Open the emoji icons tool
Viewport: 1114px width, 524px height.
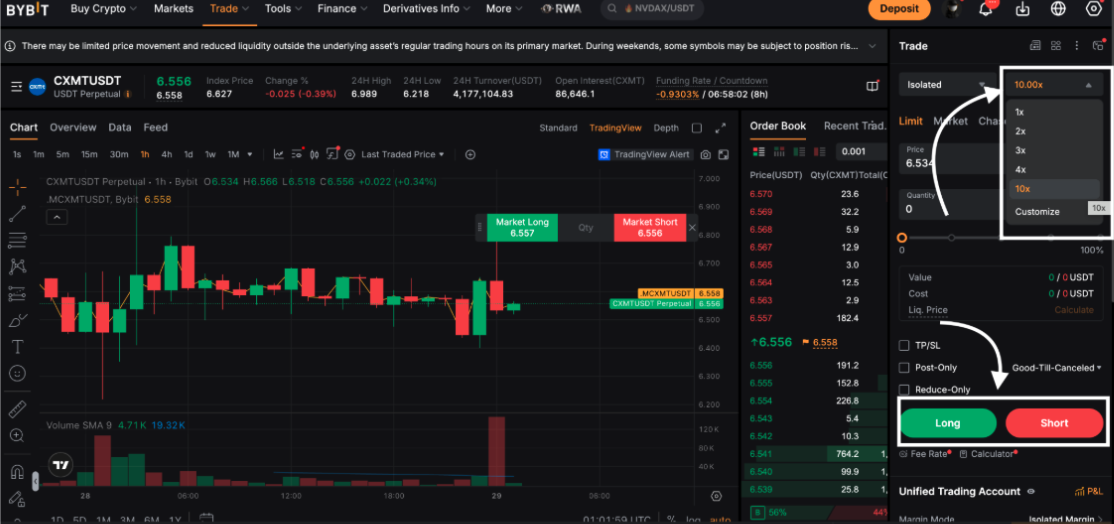(x=18, y=373)
